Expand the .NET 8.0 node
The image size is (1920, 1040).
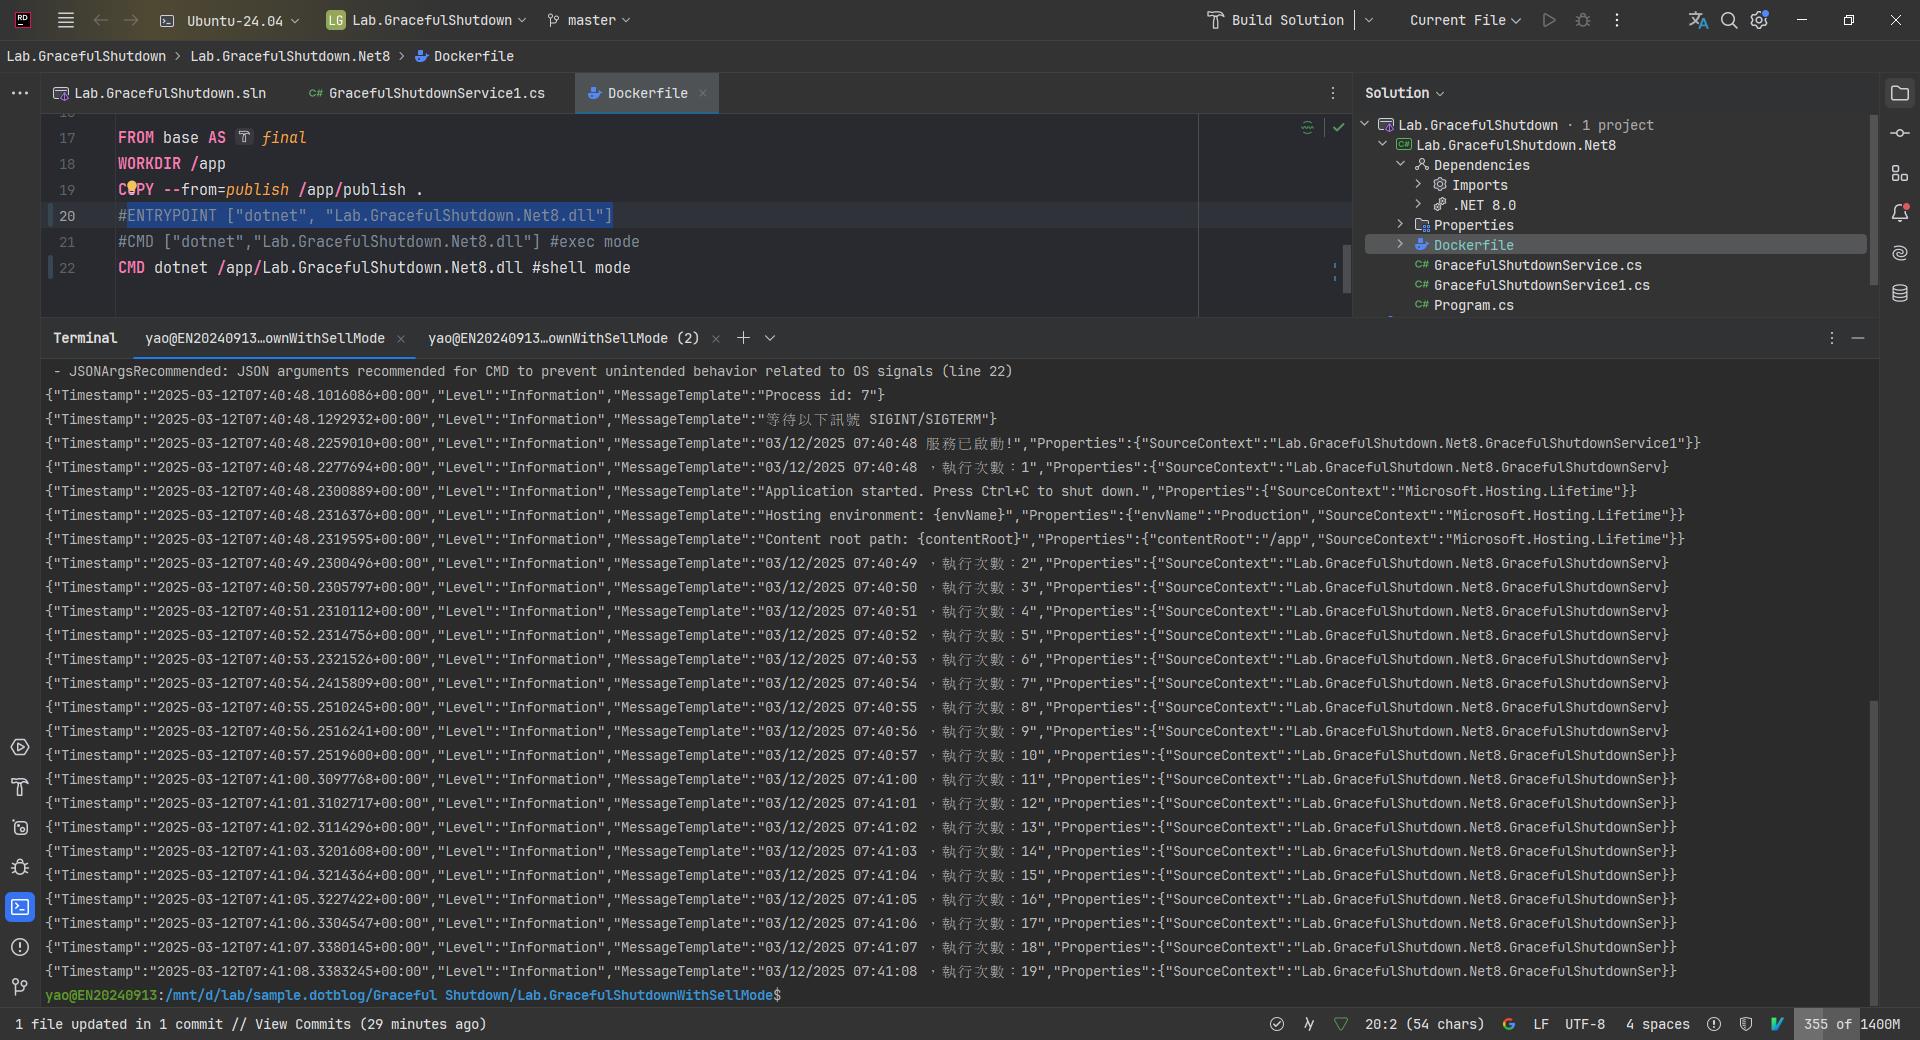pos(1419,204)
